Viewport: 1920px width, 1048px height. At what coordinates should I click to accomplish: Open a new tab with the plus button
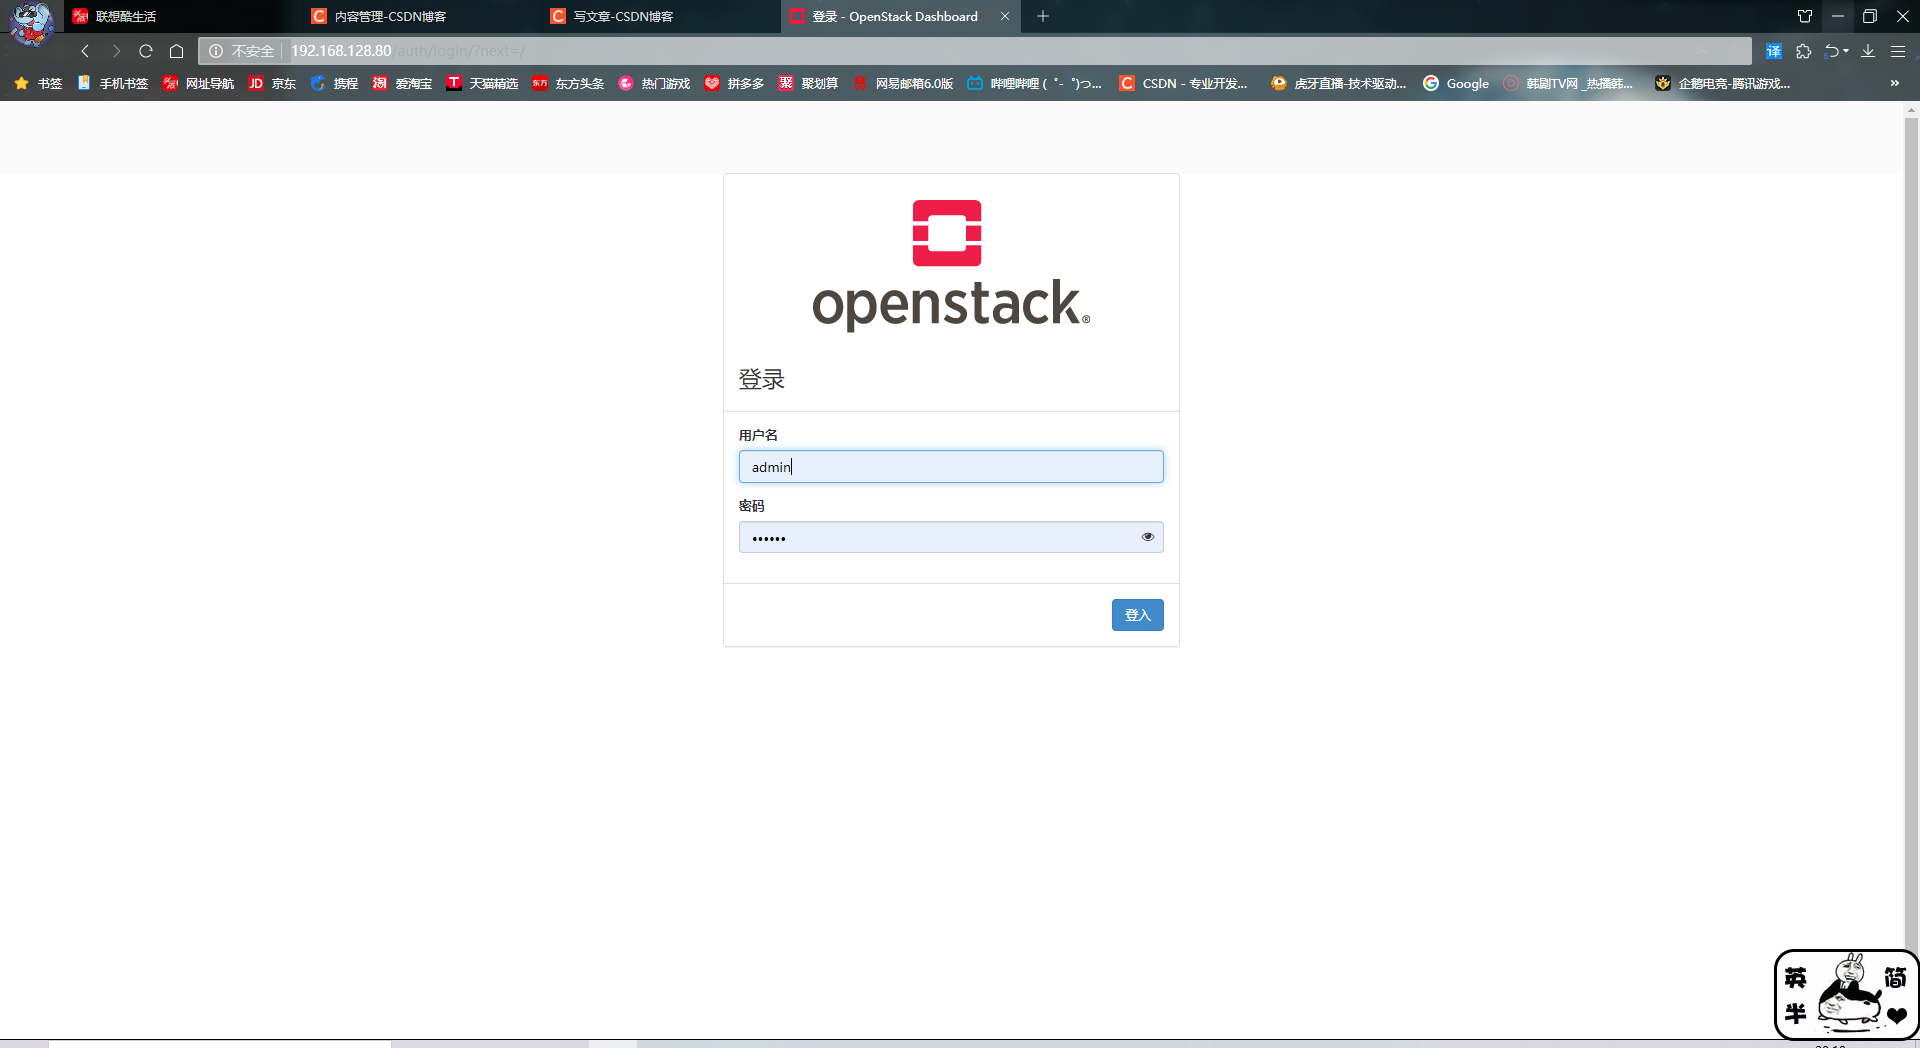[x=1042, y=16]
